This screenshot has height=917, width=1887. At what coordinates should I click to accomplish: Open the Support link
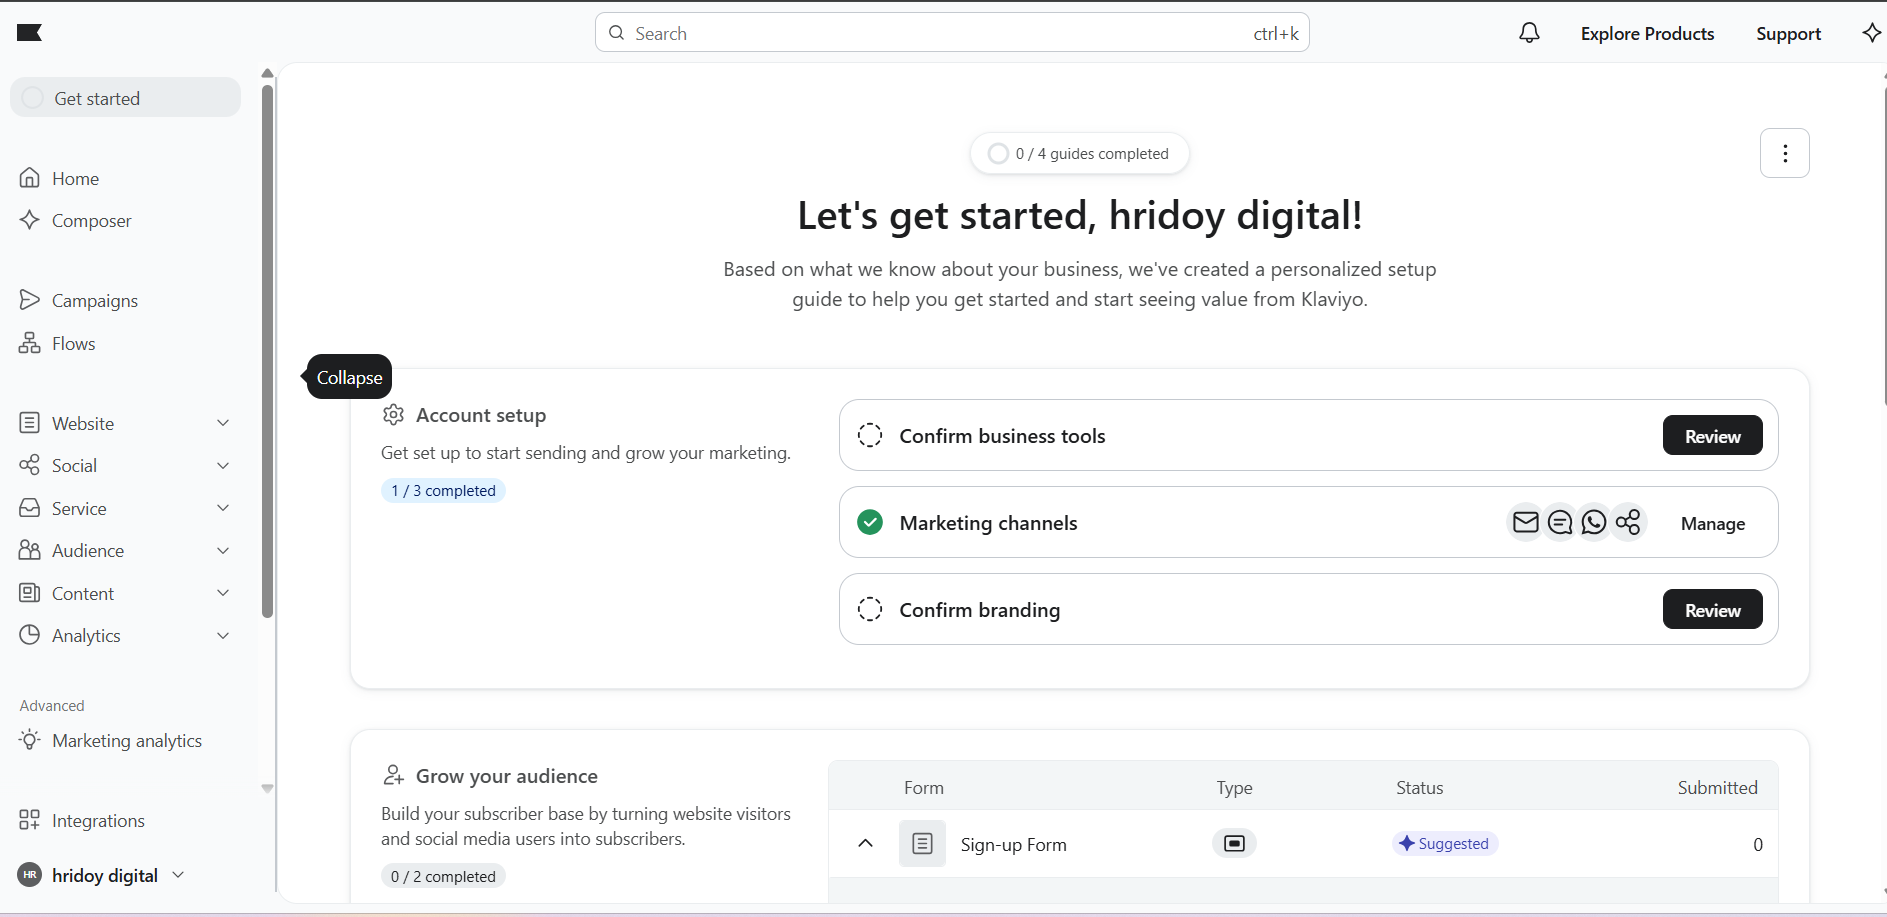(x=1788, y=33)
